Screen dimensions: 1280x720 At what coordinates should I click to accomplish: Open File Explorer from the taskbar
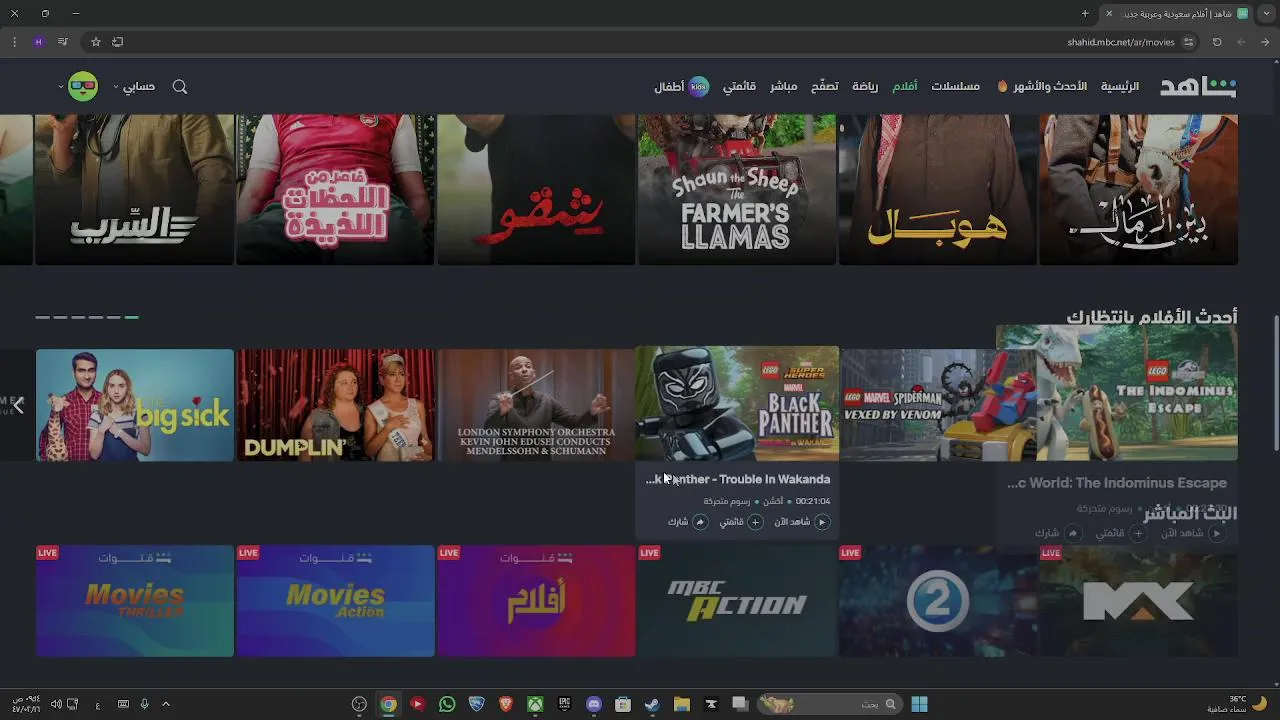[682, 704]
